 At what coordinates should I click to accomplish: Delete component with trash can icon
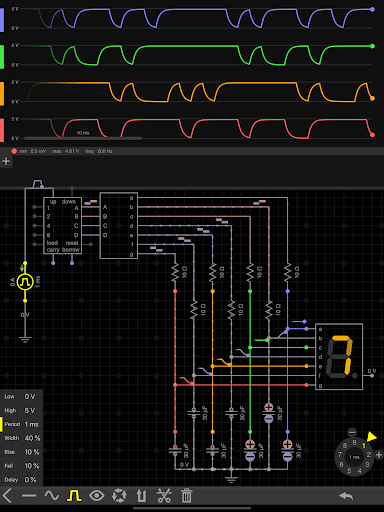coord(187,496)
